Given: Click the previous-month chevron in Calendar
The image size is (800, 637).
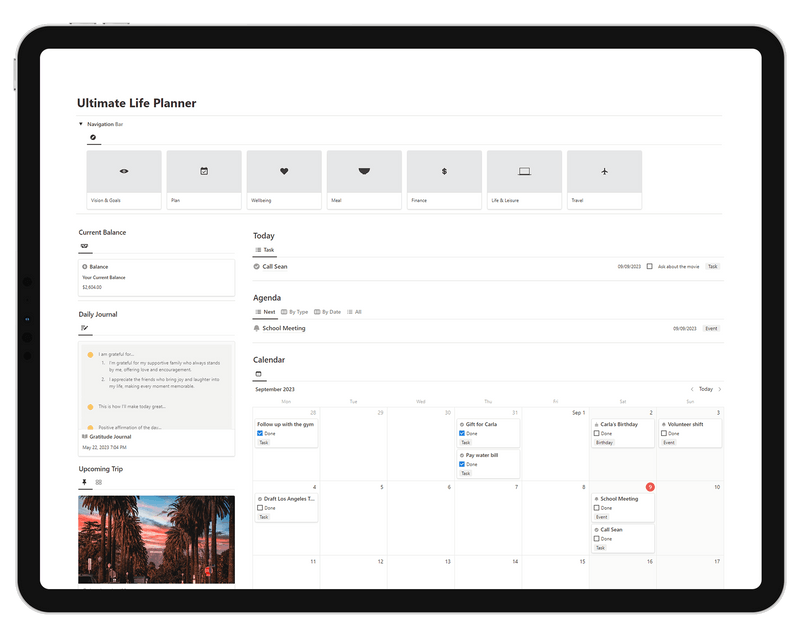Looking at the screenshot, I should 692,389.
